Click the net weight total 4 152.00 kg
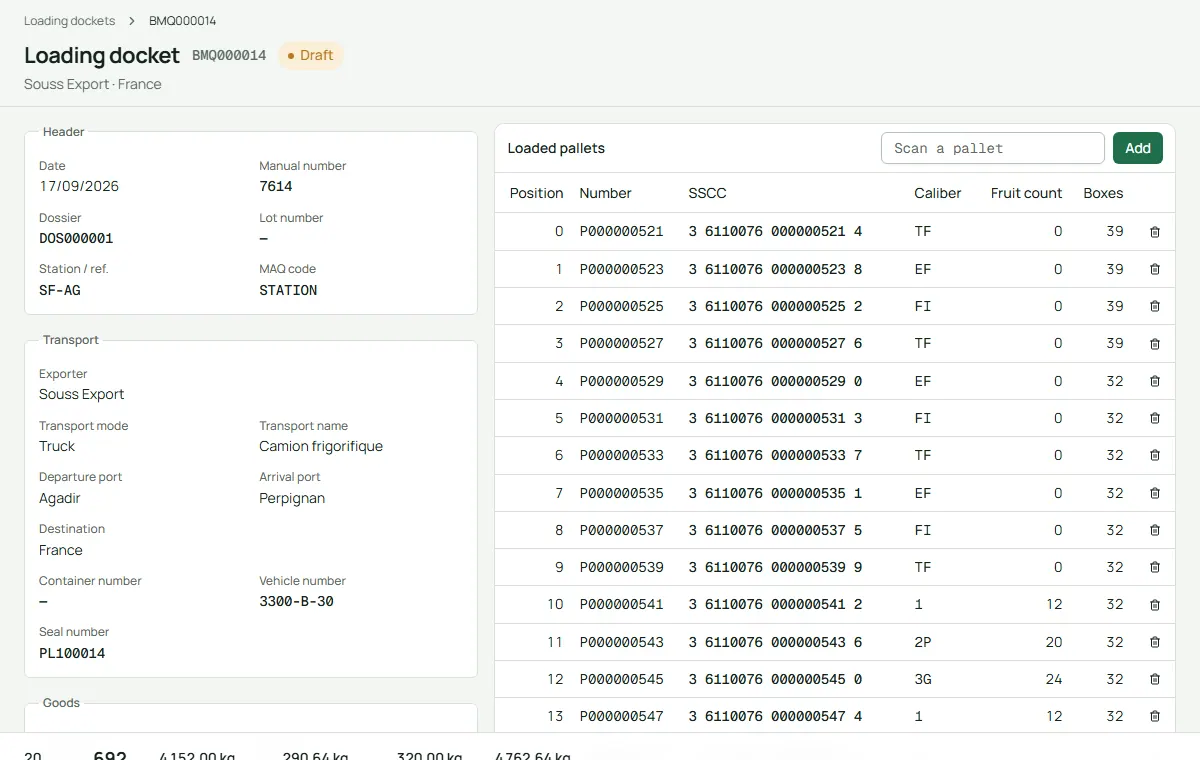The image size is (1200, 760). click(197, 755)
